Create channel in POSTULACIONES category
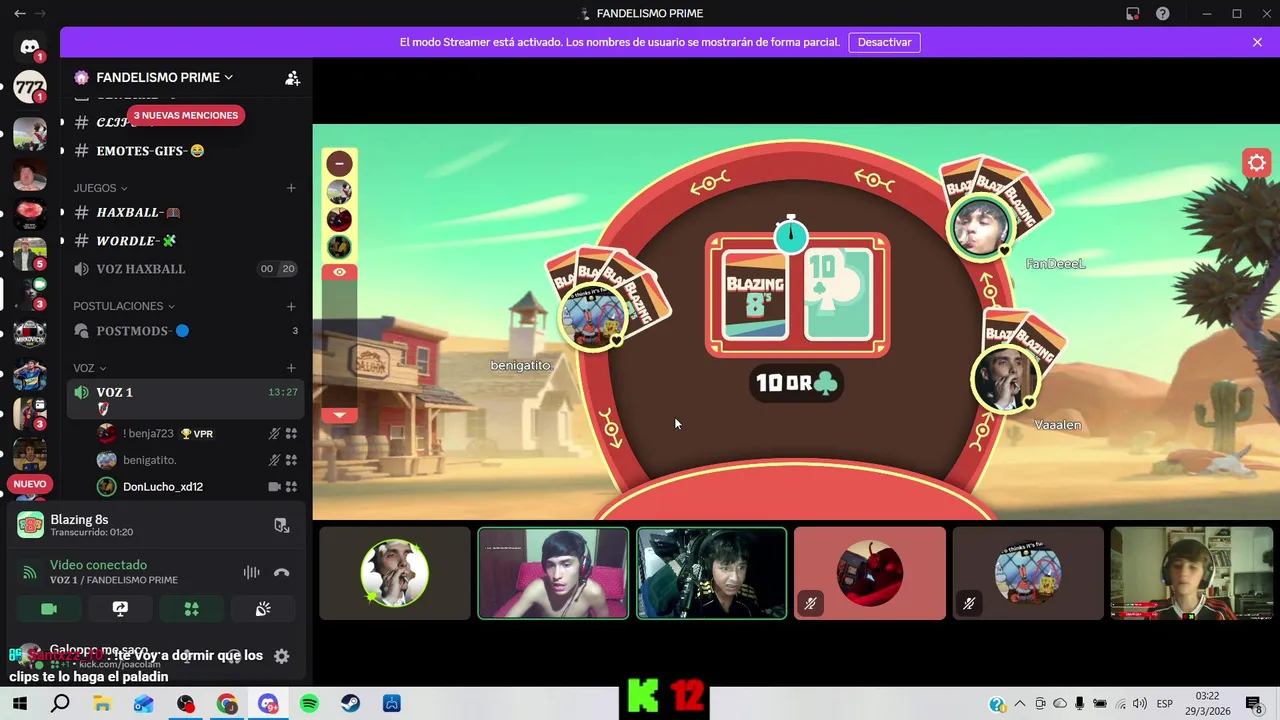 pos(291,306)
